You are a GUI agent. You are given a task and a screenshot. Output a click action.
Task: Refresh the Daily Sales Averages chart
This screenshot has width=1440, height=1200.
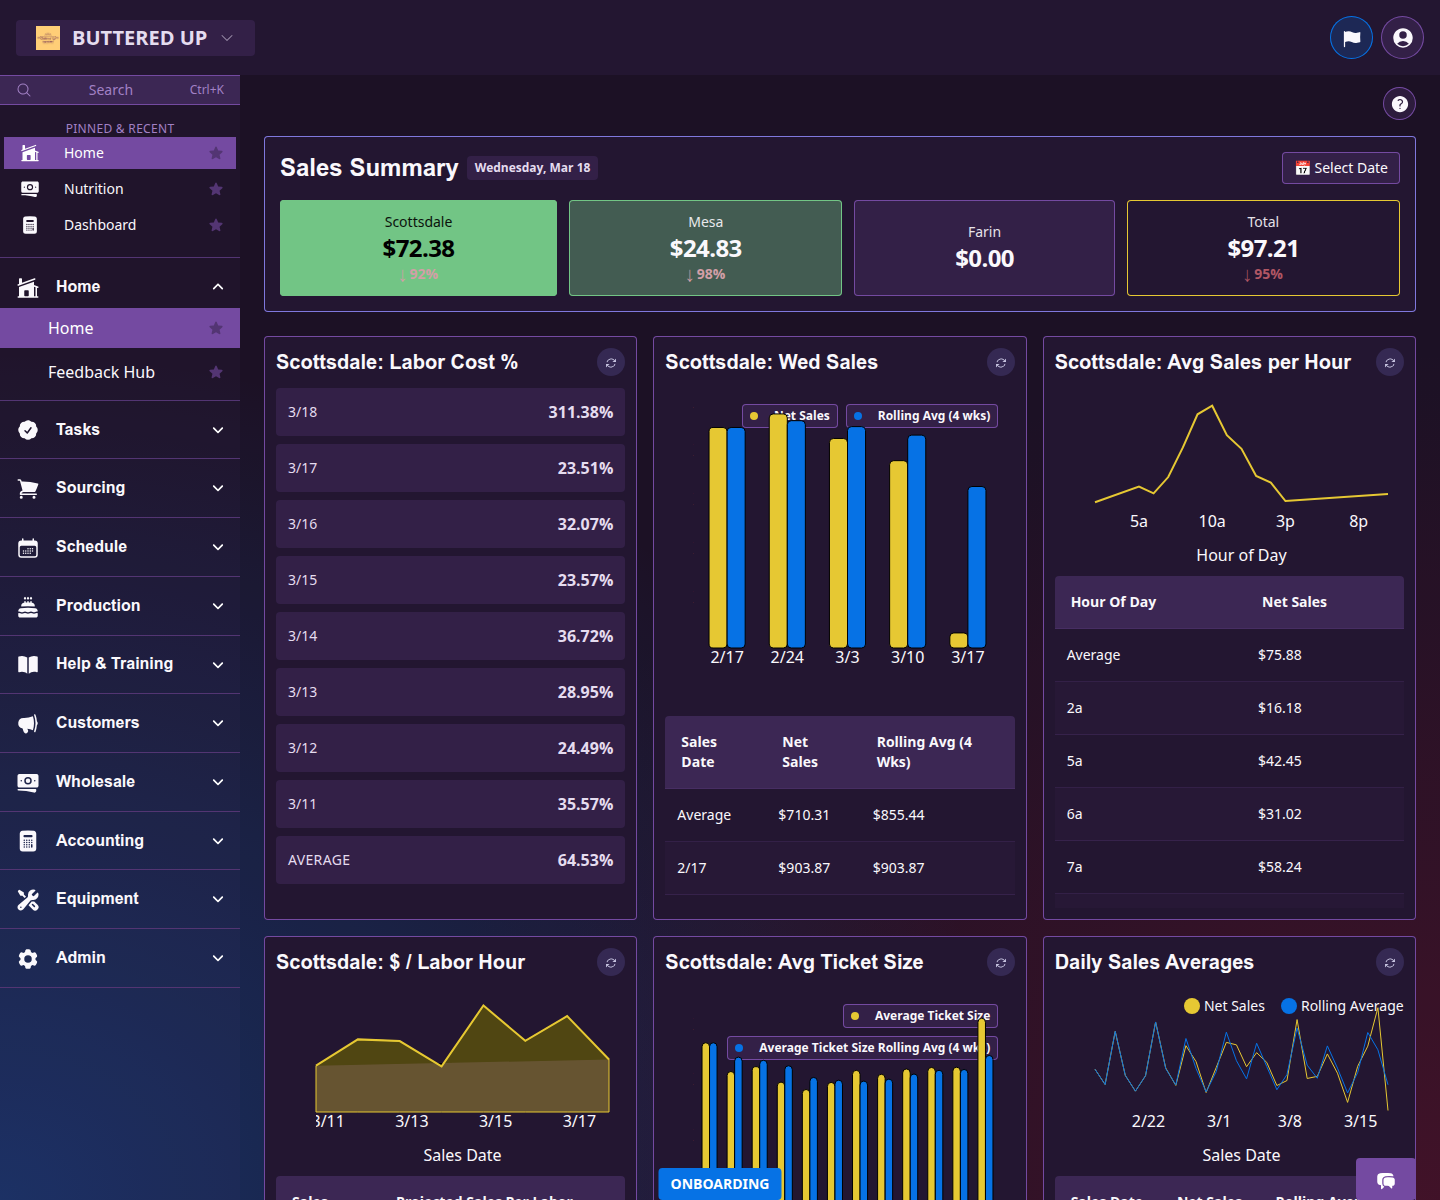click(x=1390, y=962)
